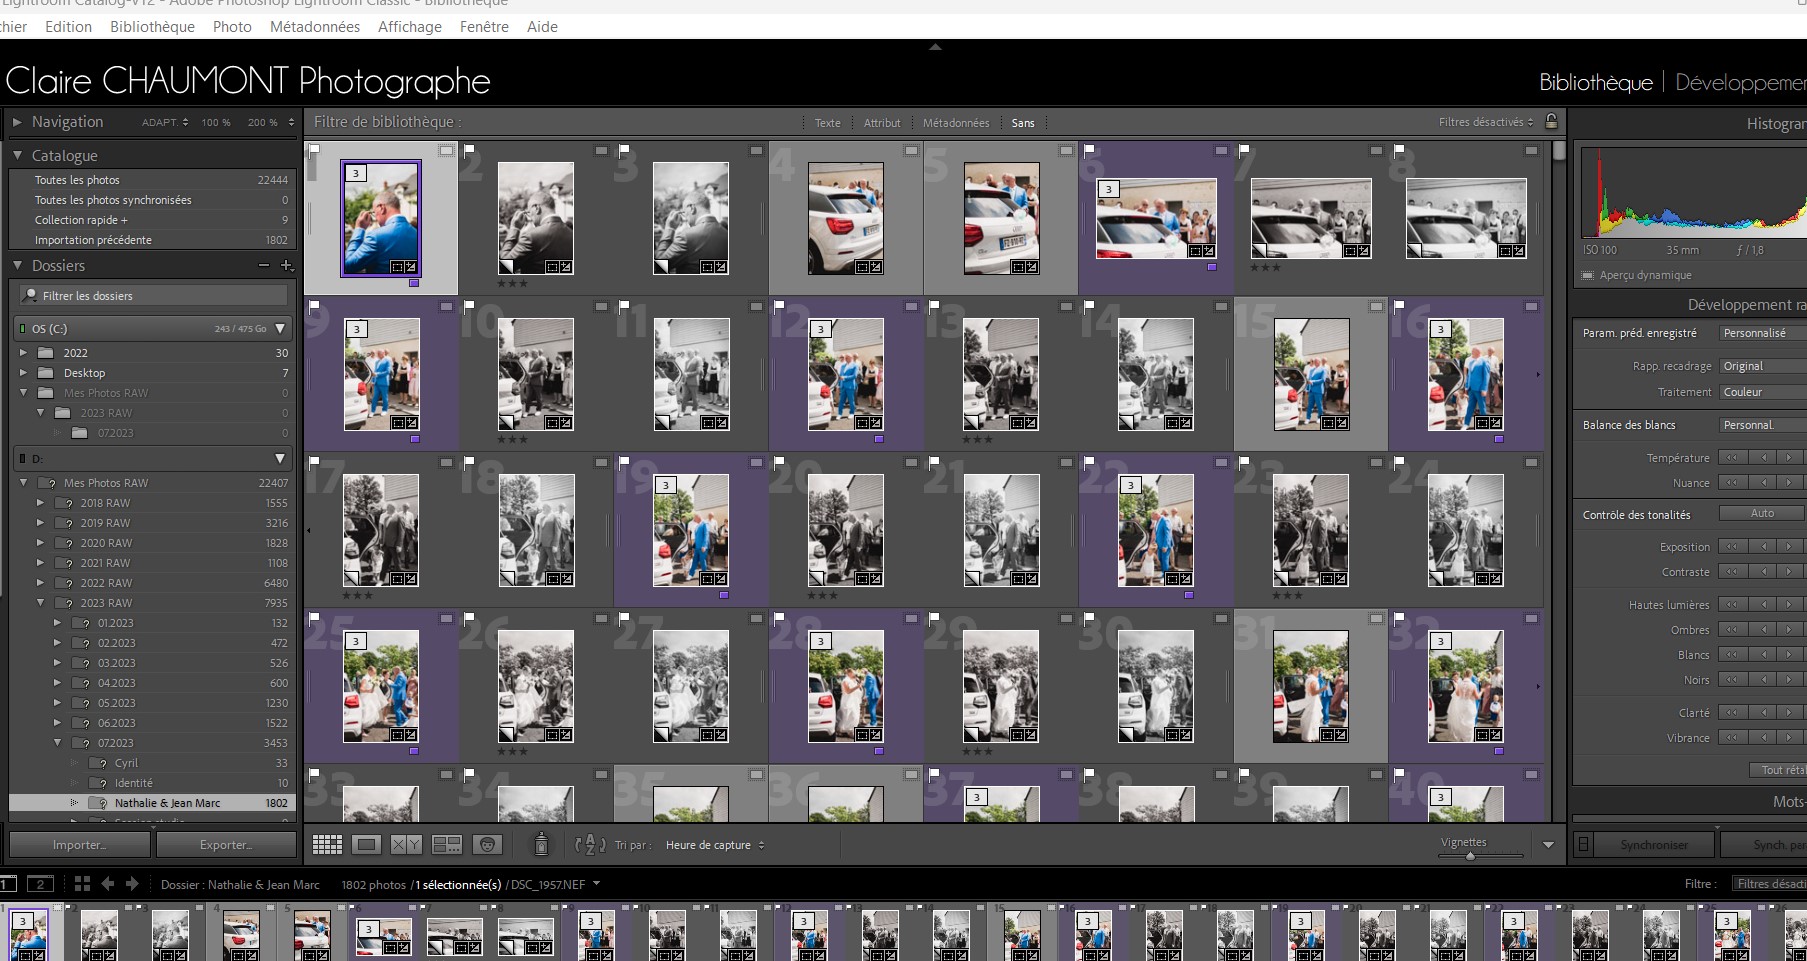Switch to Loupe view mode

point(367,845)
